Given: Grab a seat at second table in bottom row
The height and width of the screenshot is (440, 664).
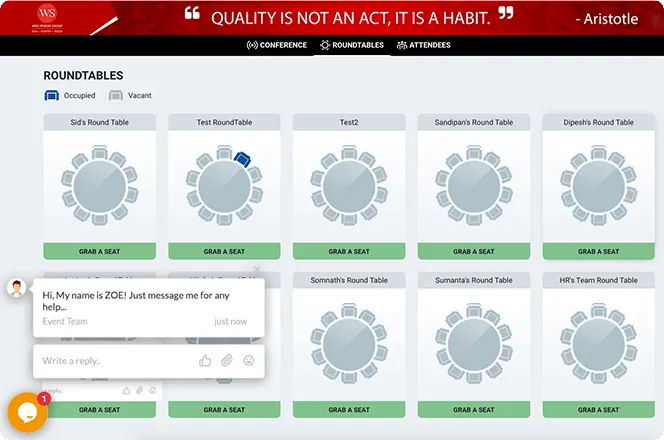Looking at the screenshot, I should point(224,410).
